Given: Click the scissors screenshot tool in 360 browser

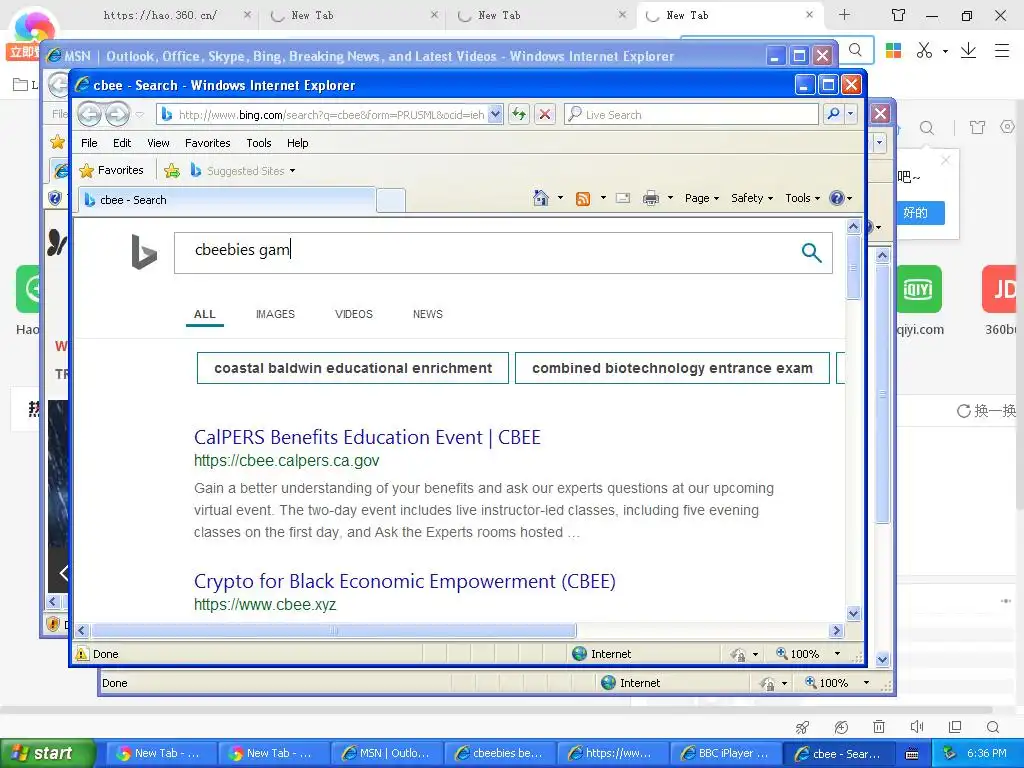Looking at the screenshot, I should [924, 50].
